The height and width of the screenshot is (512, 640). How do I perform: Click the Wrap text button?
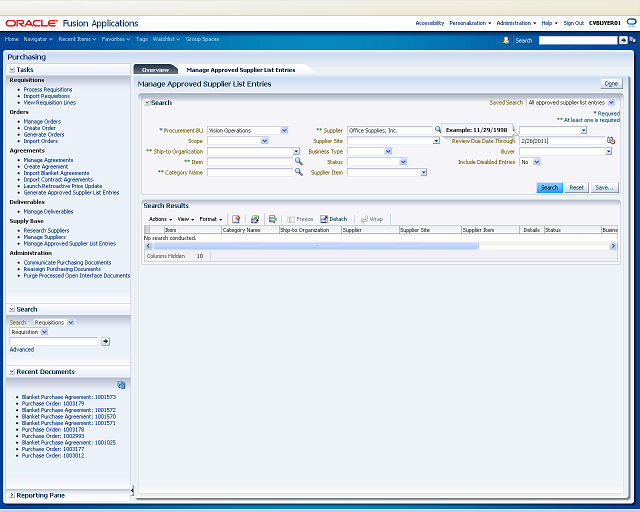(x=372, y=219)
